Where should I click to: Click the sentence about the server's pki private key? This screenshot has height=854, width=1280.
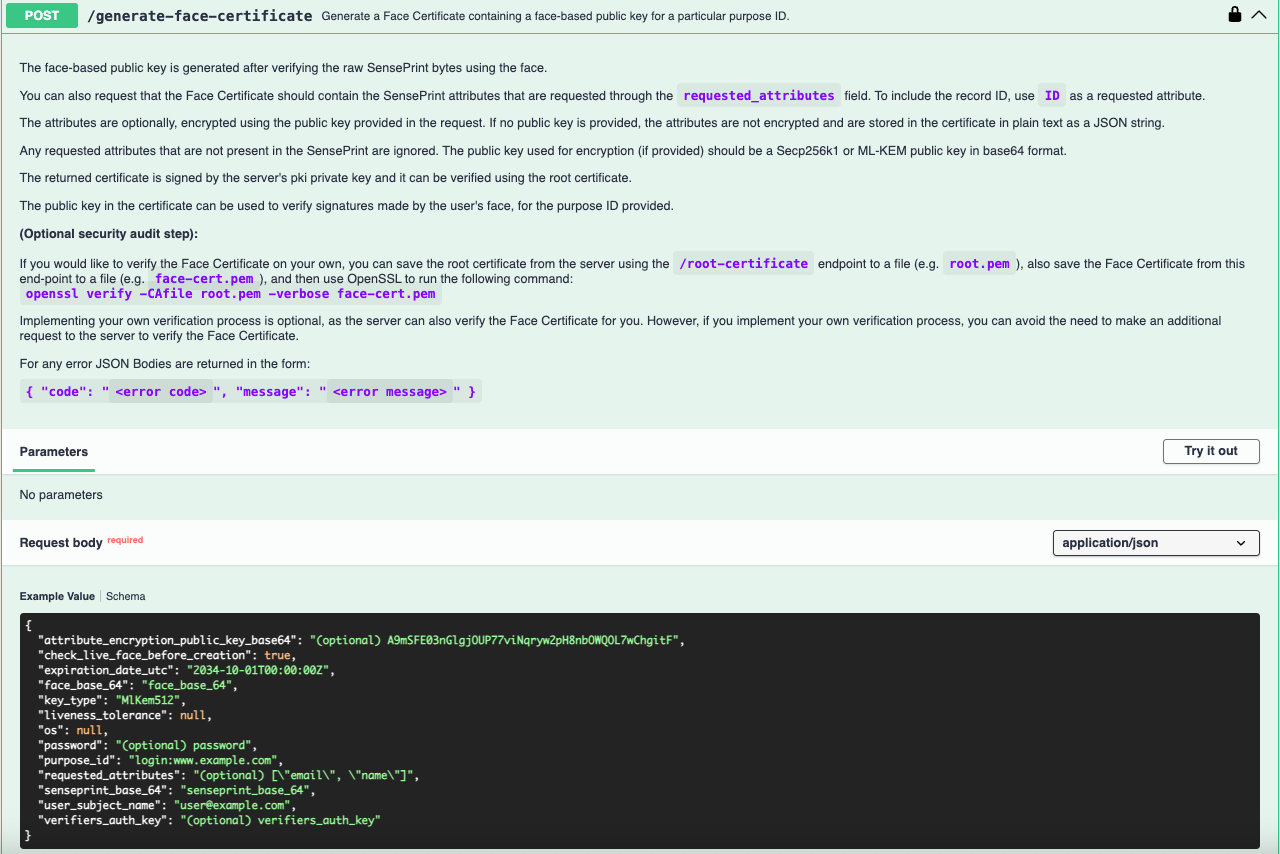tap(325, 178)
